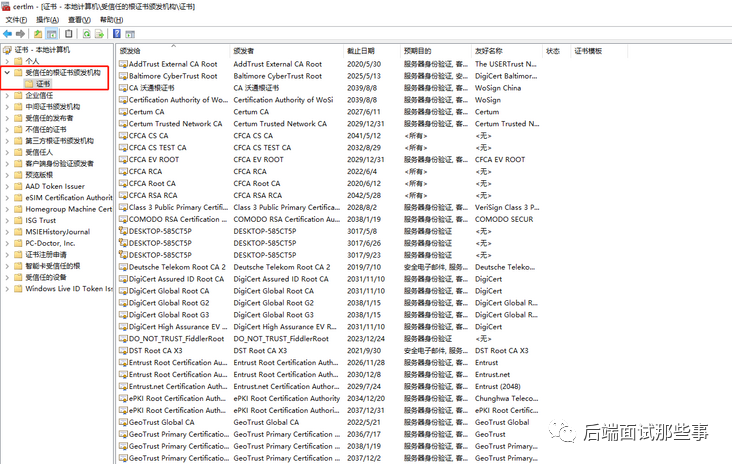Select the 证书注册申请 tree item
Viewport: 732px width, 464px height.
click(x=46, y=254)
